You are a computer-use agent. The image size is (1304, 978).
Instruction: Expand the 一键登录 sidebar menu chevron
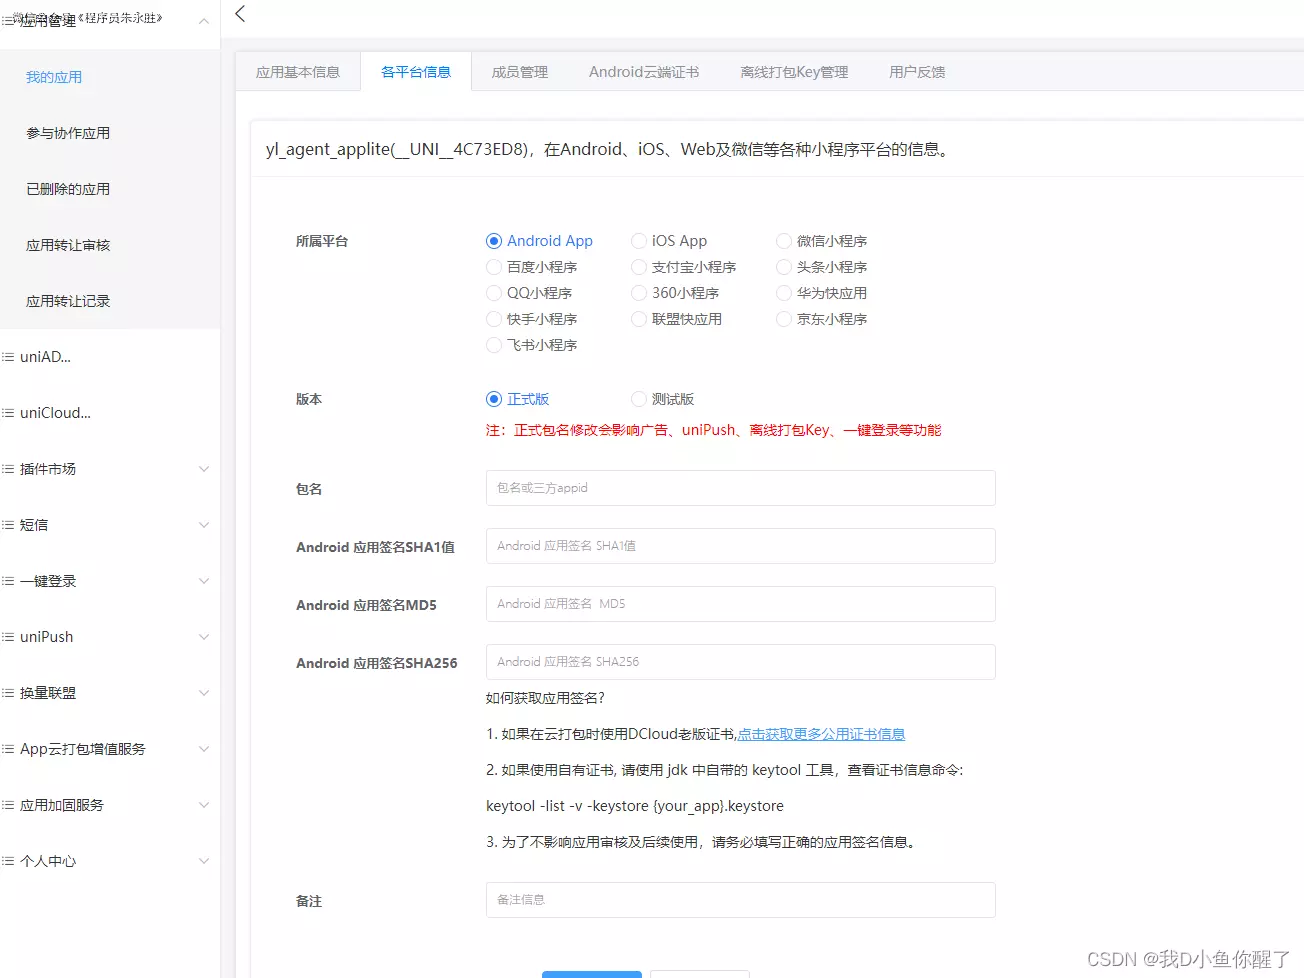[x=204, y=581]
